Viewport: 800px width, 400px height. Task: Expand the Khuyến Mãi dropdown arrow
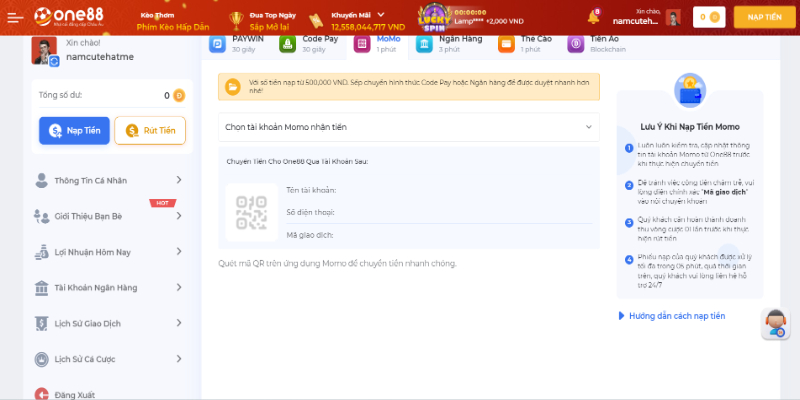click(x=381, y=15)
